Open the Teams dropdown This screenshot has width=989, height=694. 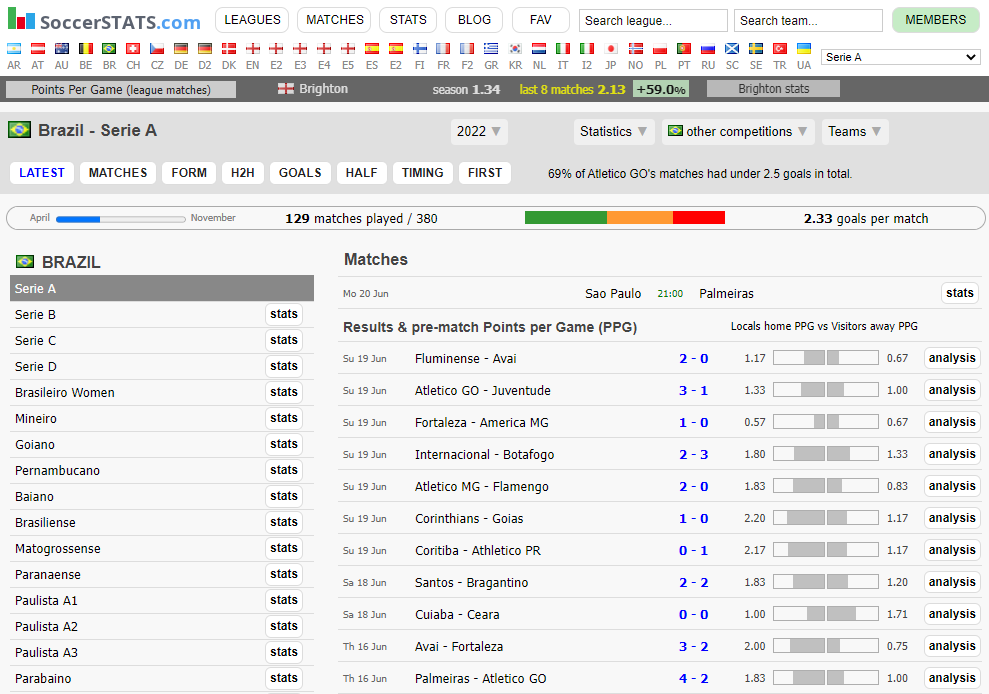[855, 131]
